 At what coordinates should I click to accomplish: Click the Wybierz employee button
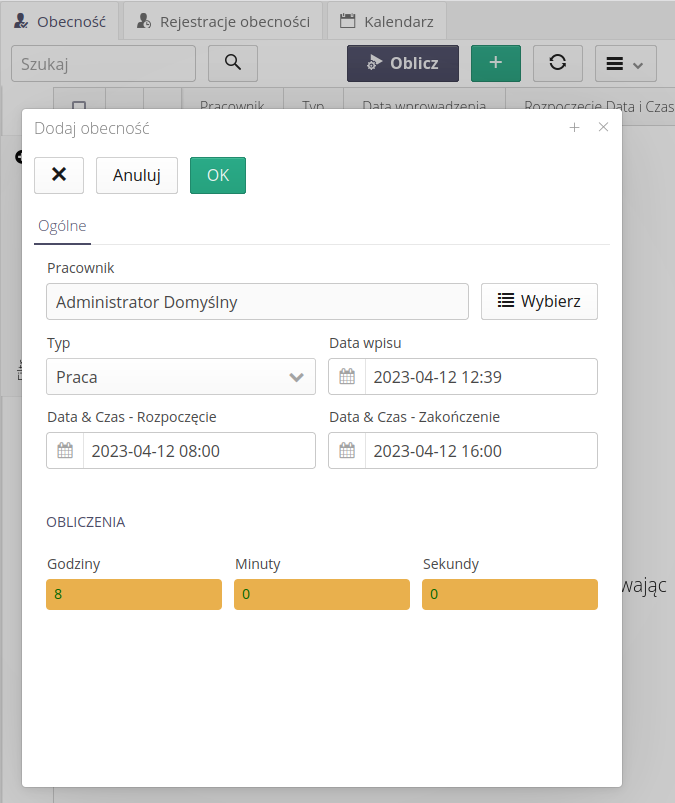coord(539,301)
